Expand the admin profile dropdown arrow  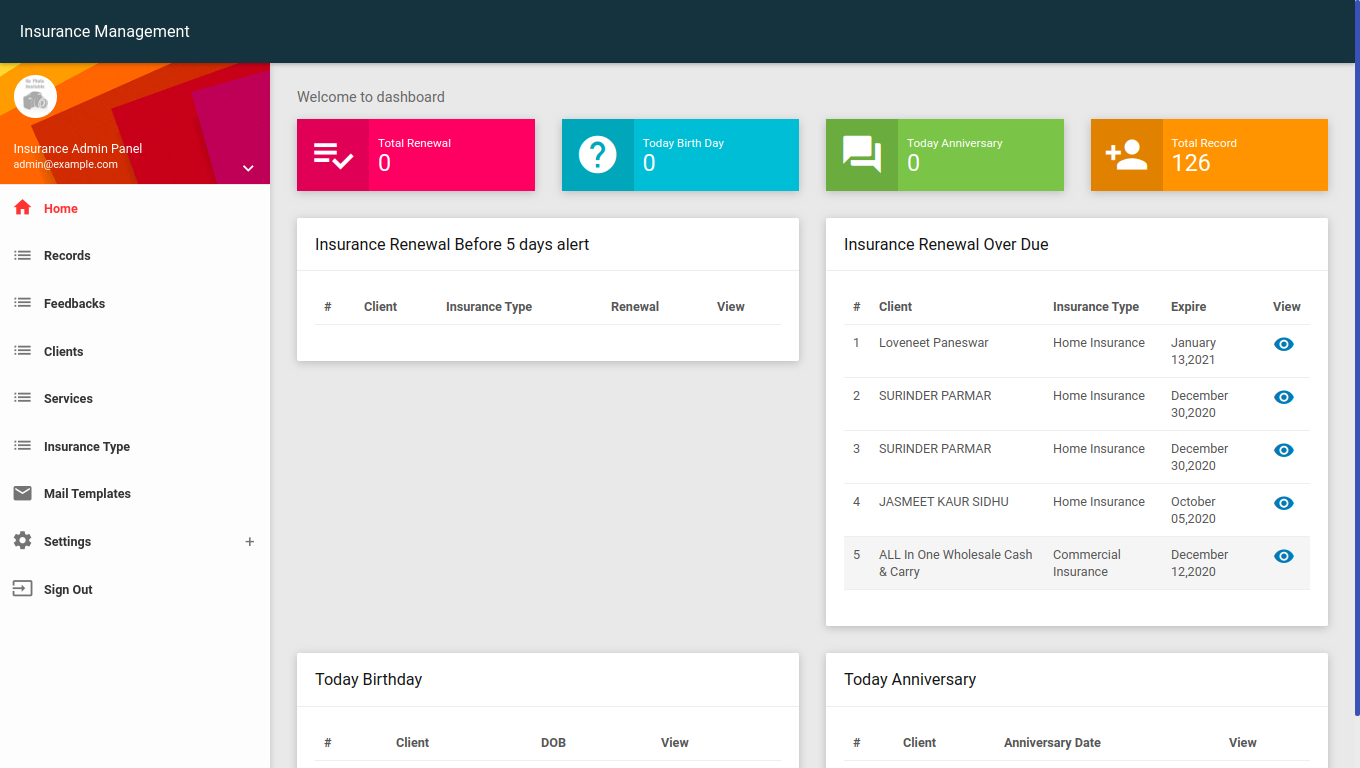[248, 168]
